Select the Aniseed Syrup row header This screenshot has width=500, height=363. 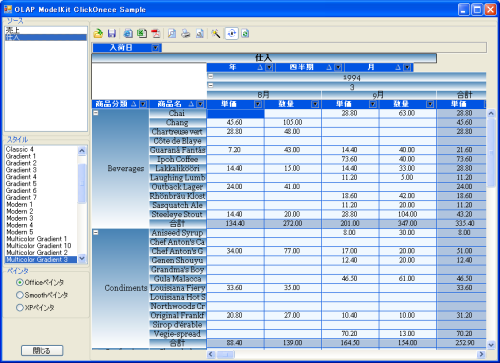click(177, 233)
